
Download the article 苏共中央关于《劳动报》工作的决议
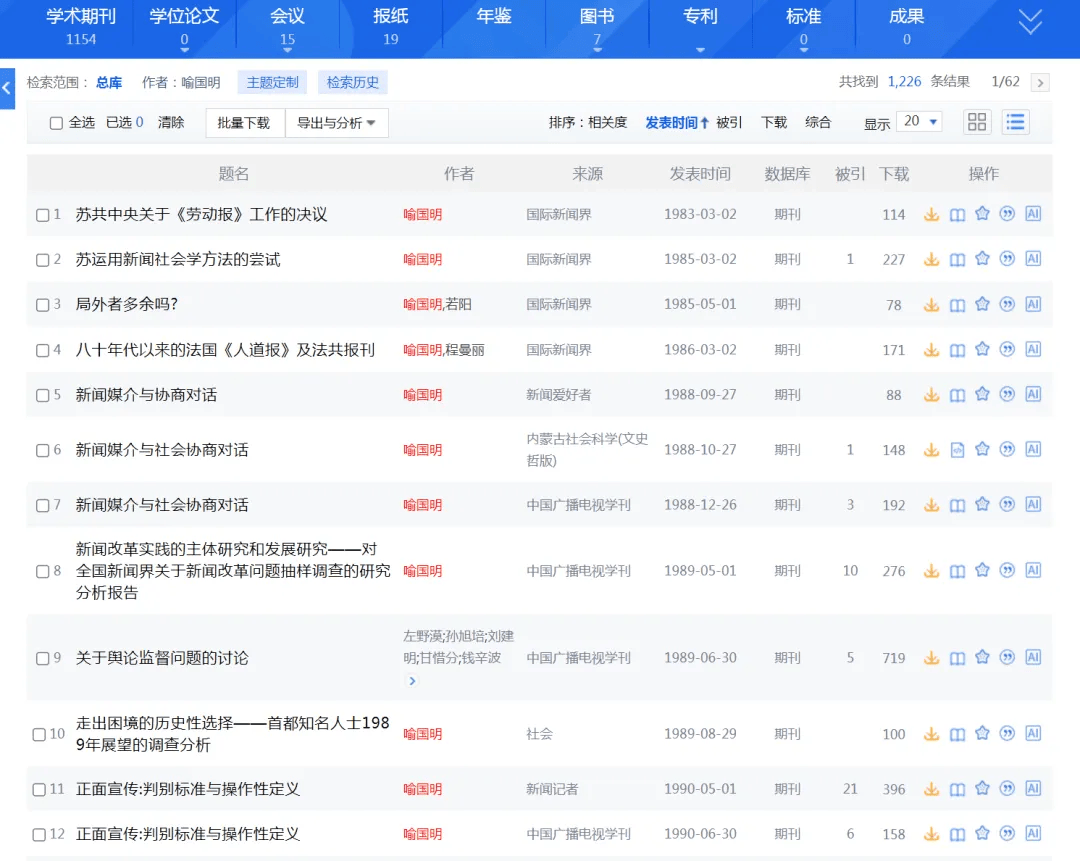(x=931, y=214)
